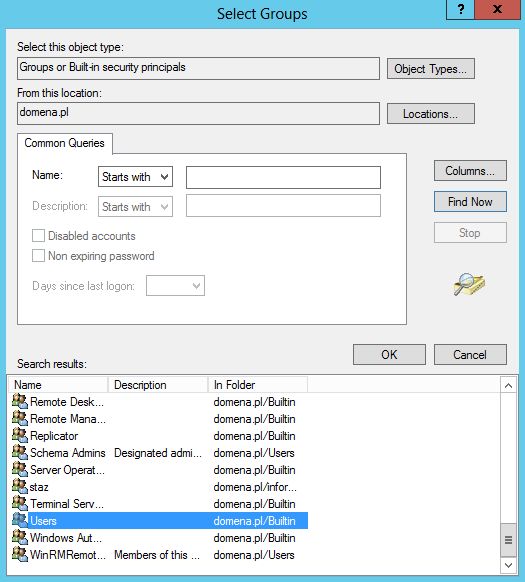Open the Name 'Starts with' dropdown
The height and width of the screenshot is (582, 525).
click(x=135, y=177)
